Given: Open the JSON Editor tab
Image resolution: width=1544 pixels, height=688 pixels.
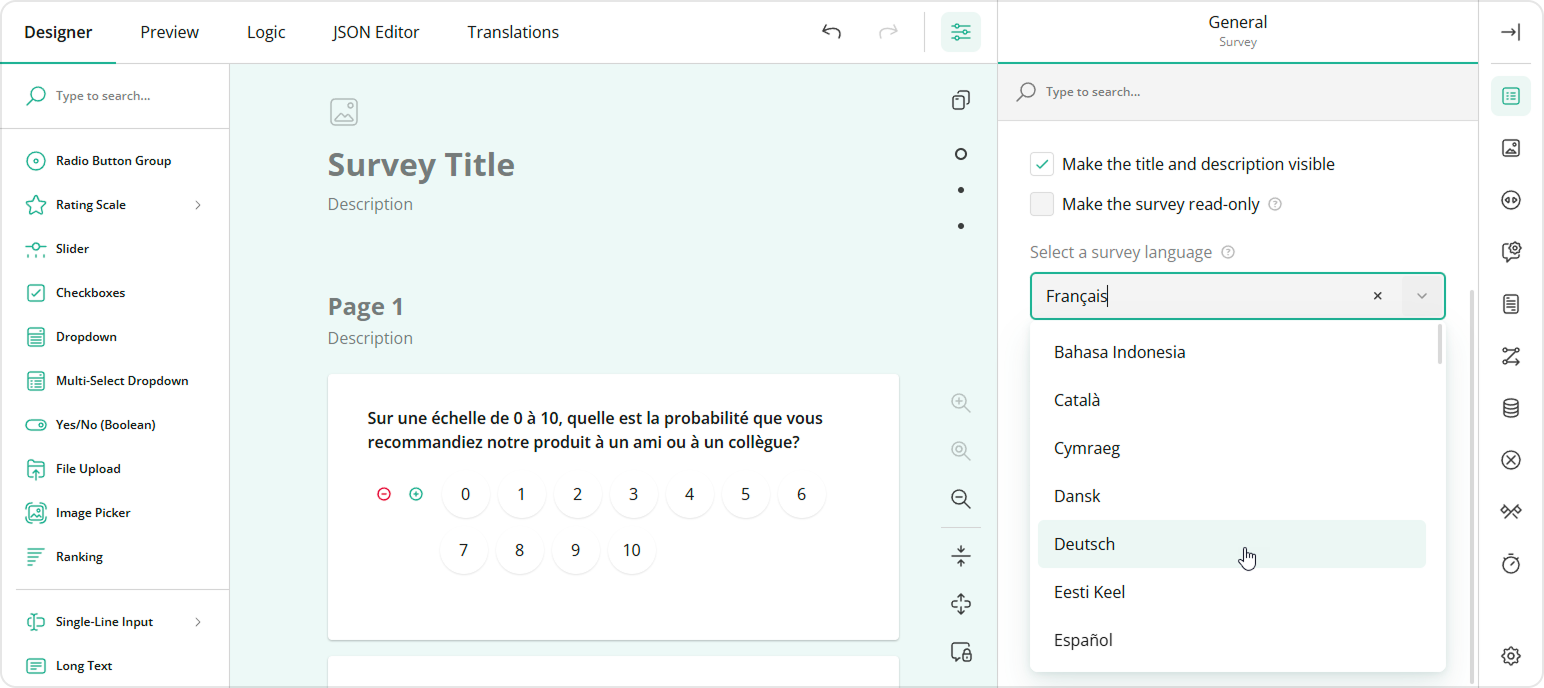Looking at the screenshot, I should click(x=375, y=31).
